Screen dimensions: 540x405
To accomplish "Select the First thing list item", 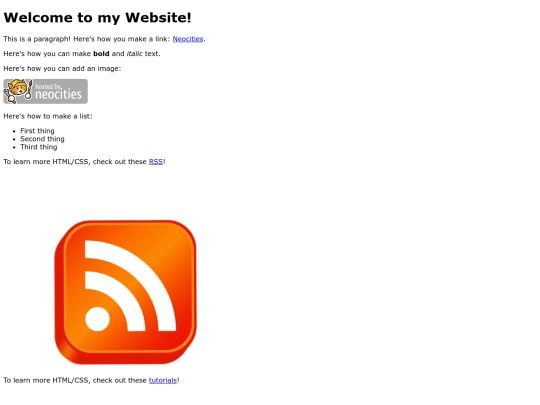I will click(37, 131).
